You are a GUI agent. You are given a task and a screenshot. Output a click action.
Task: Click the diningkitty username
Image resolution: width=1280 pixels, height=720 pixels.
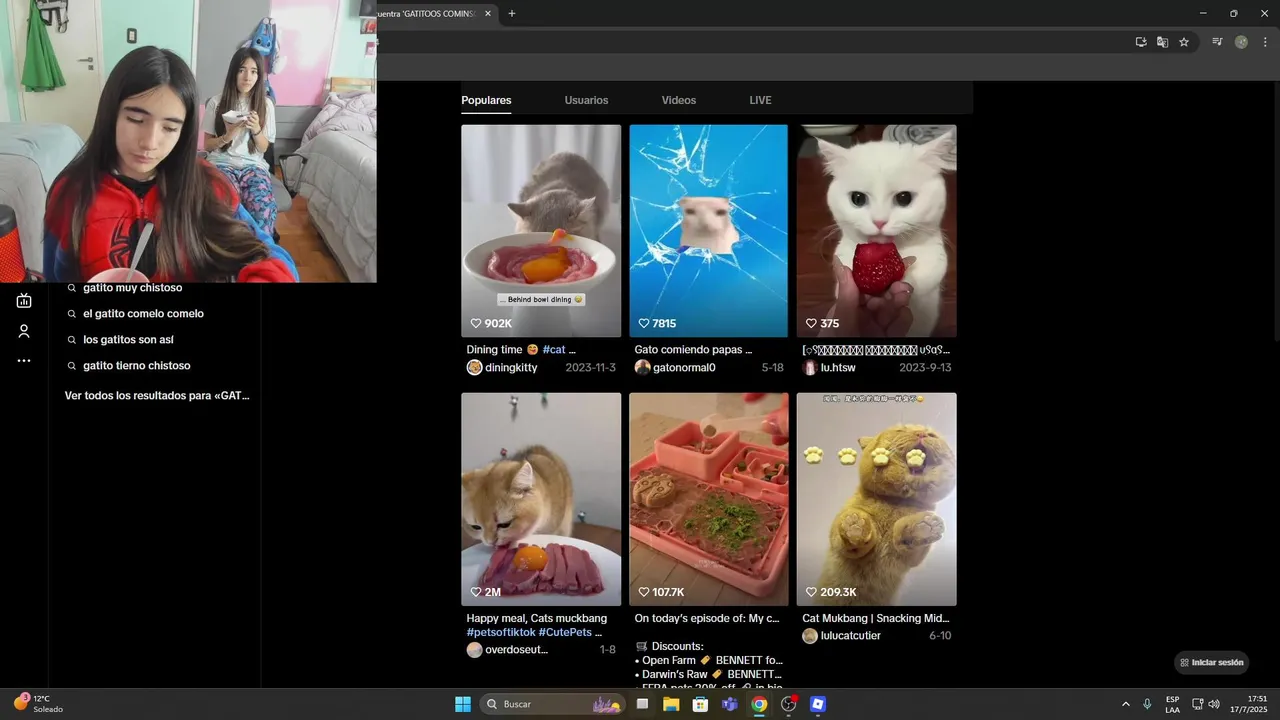tap(511, 368)
